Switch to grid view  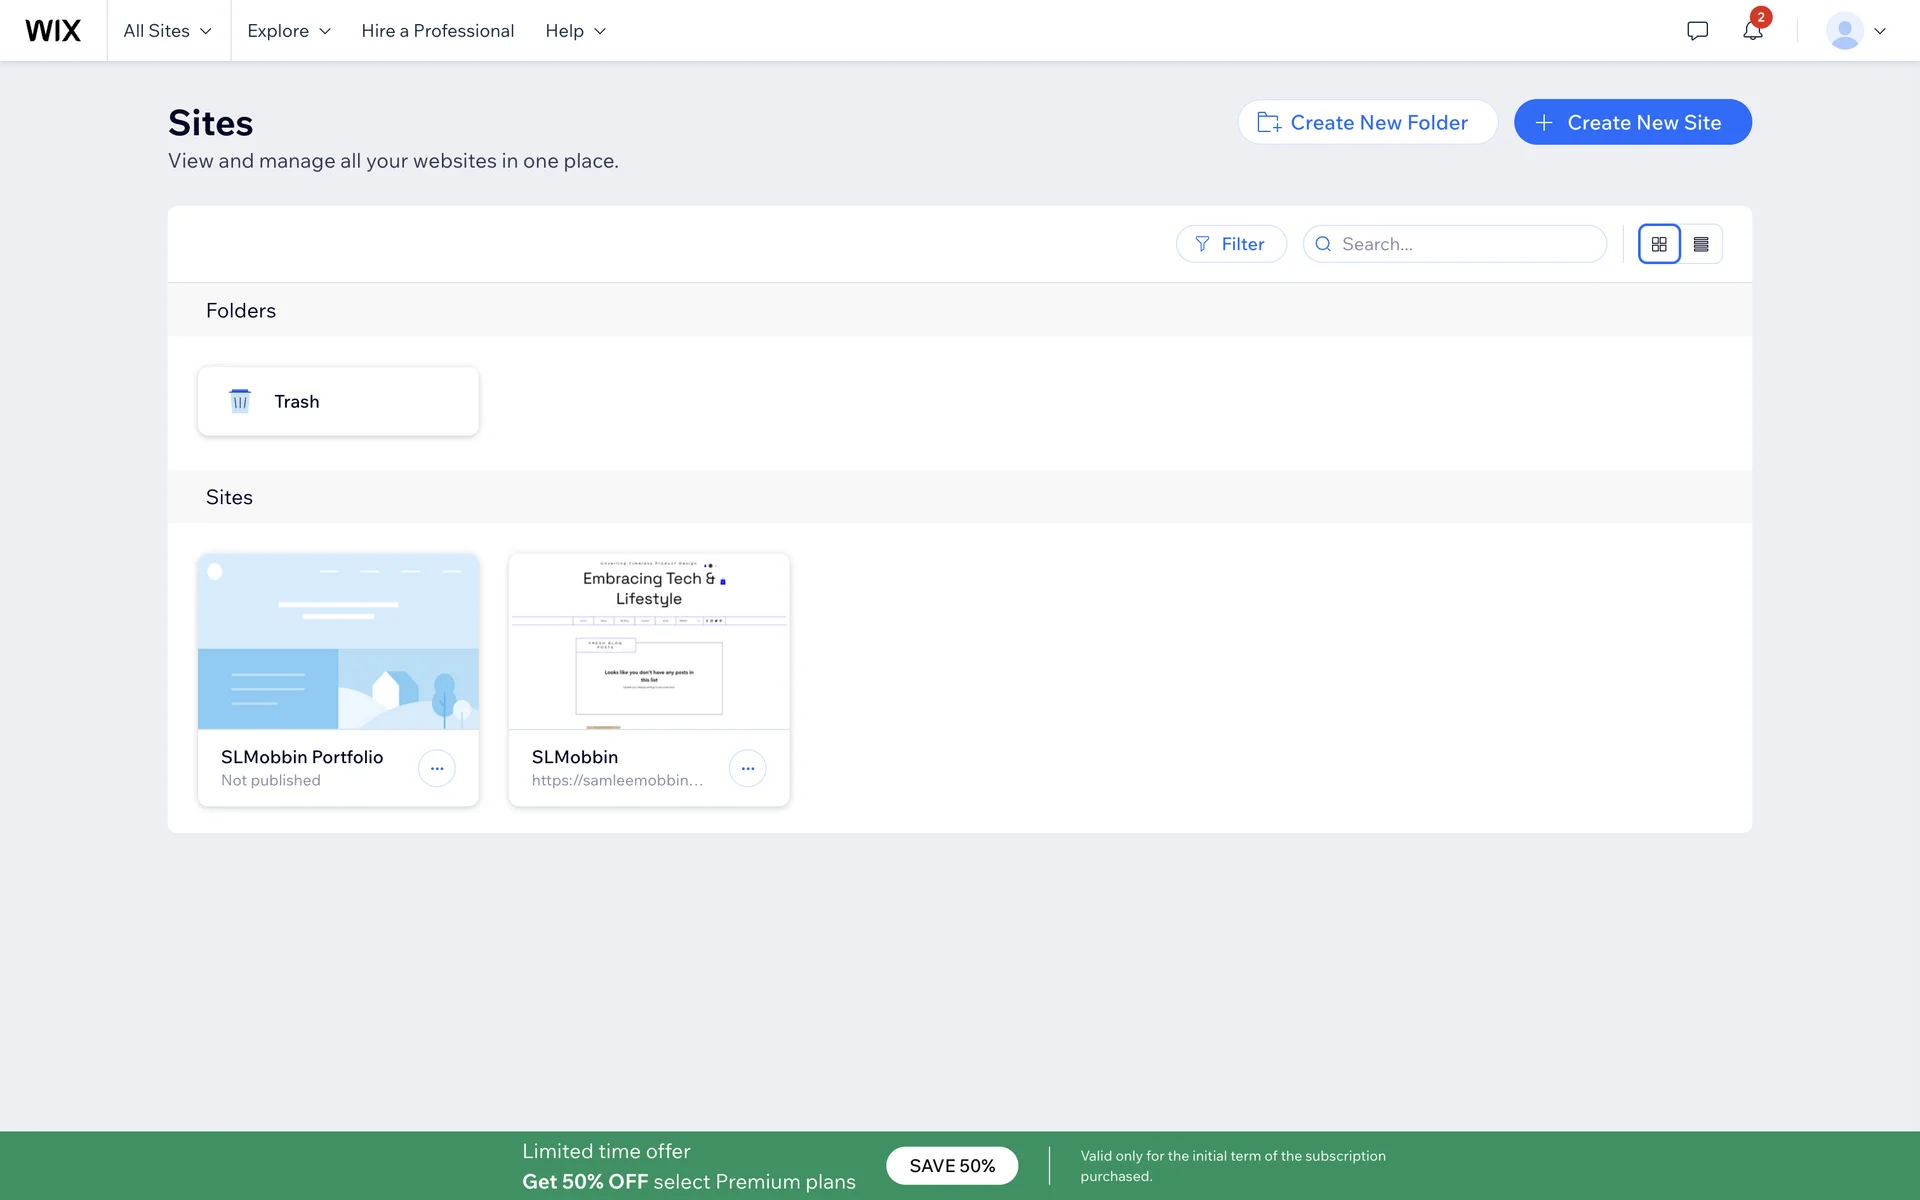click(x=1659, y=244)
